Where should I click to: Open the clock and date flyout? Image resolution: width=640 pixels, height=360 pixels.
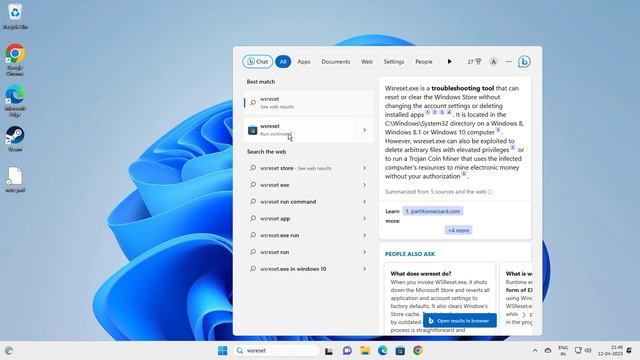click(610, 351)
